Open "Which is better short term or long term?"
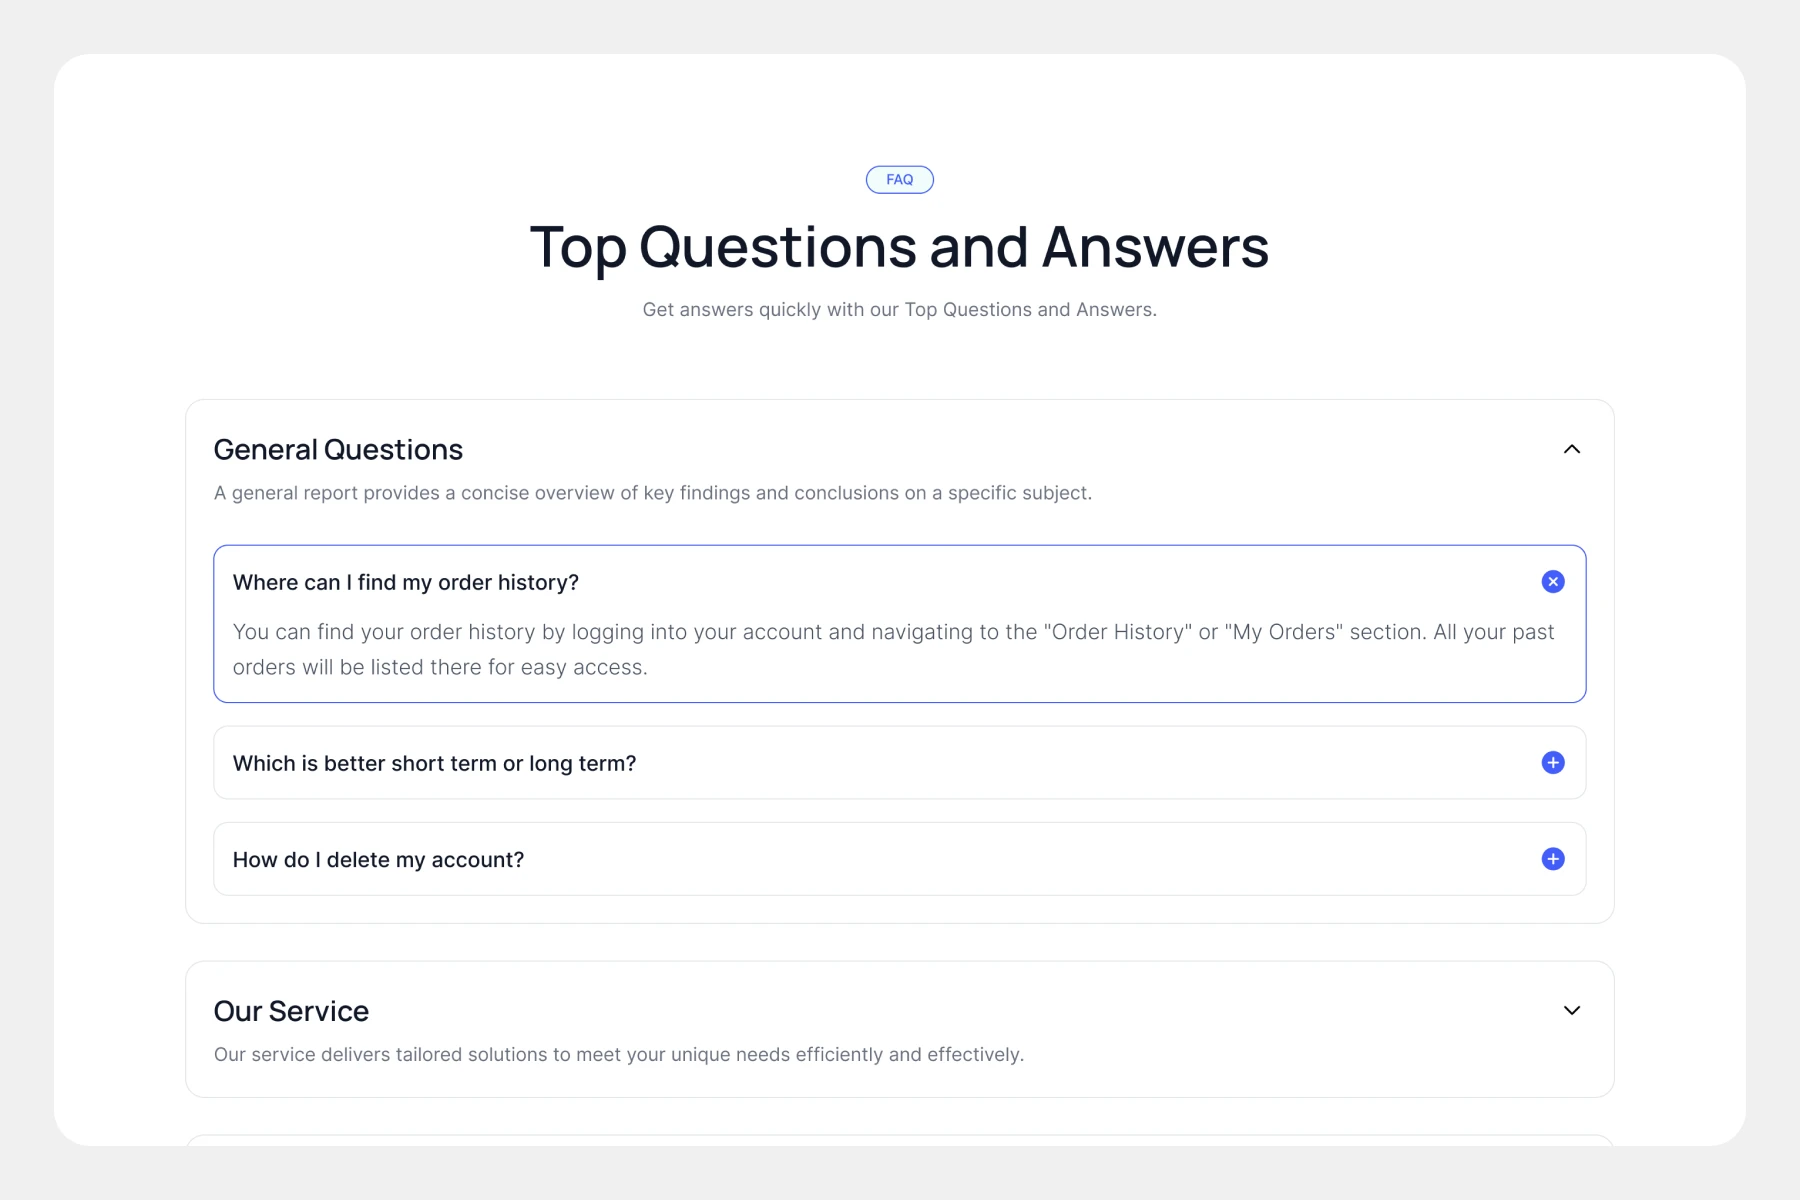 [434, 764]
